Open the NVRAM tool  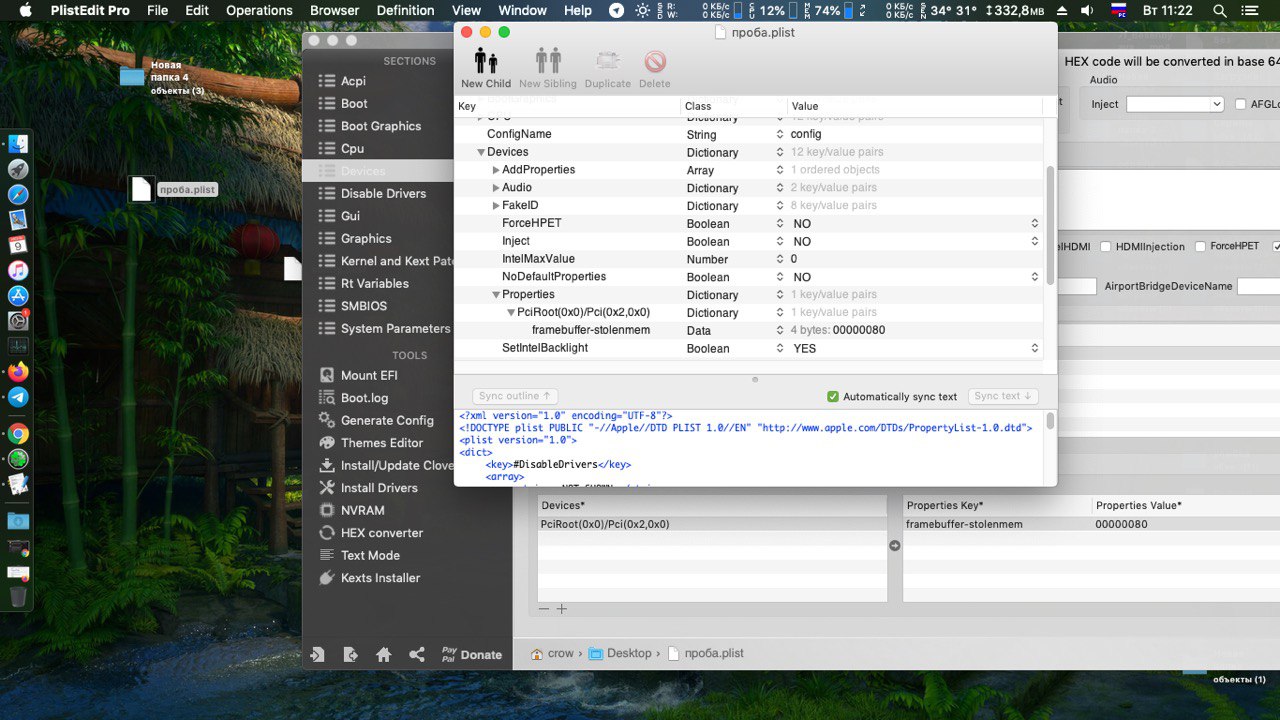tap(362, 510)
